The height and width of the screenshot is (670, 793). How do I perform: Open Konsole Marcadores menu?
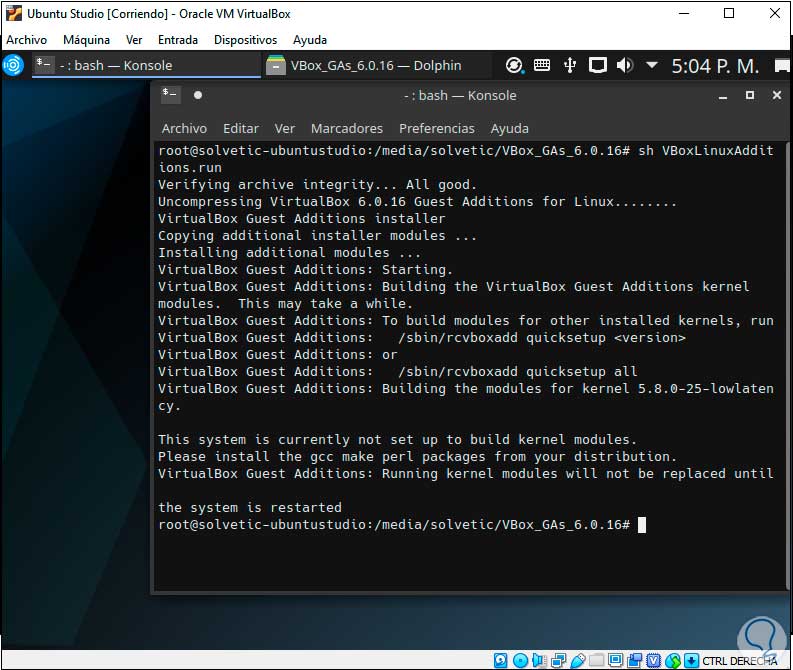(x=346, y=128)
